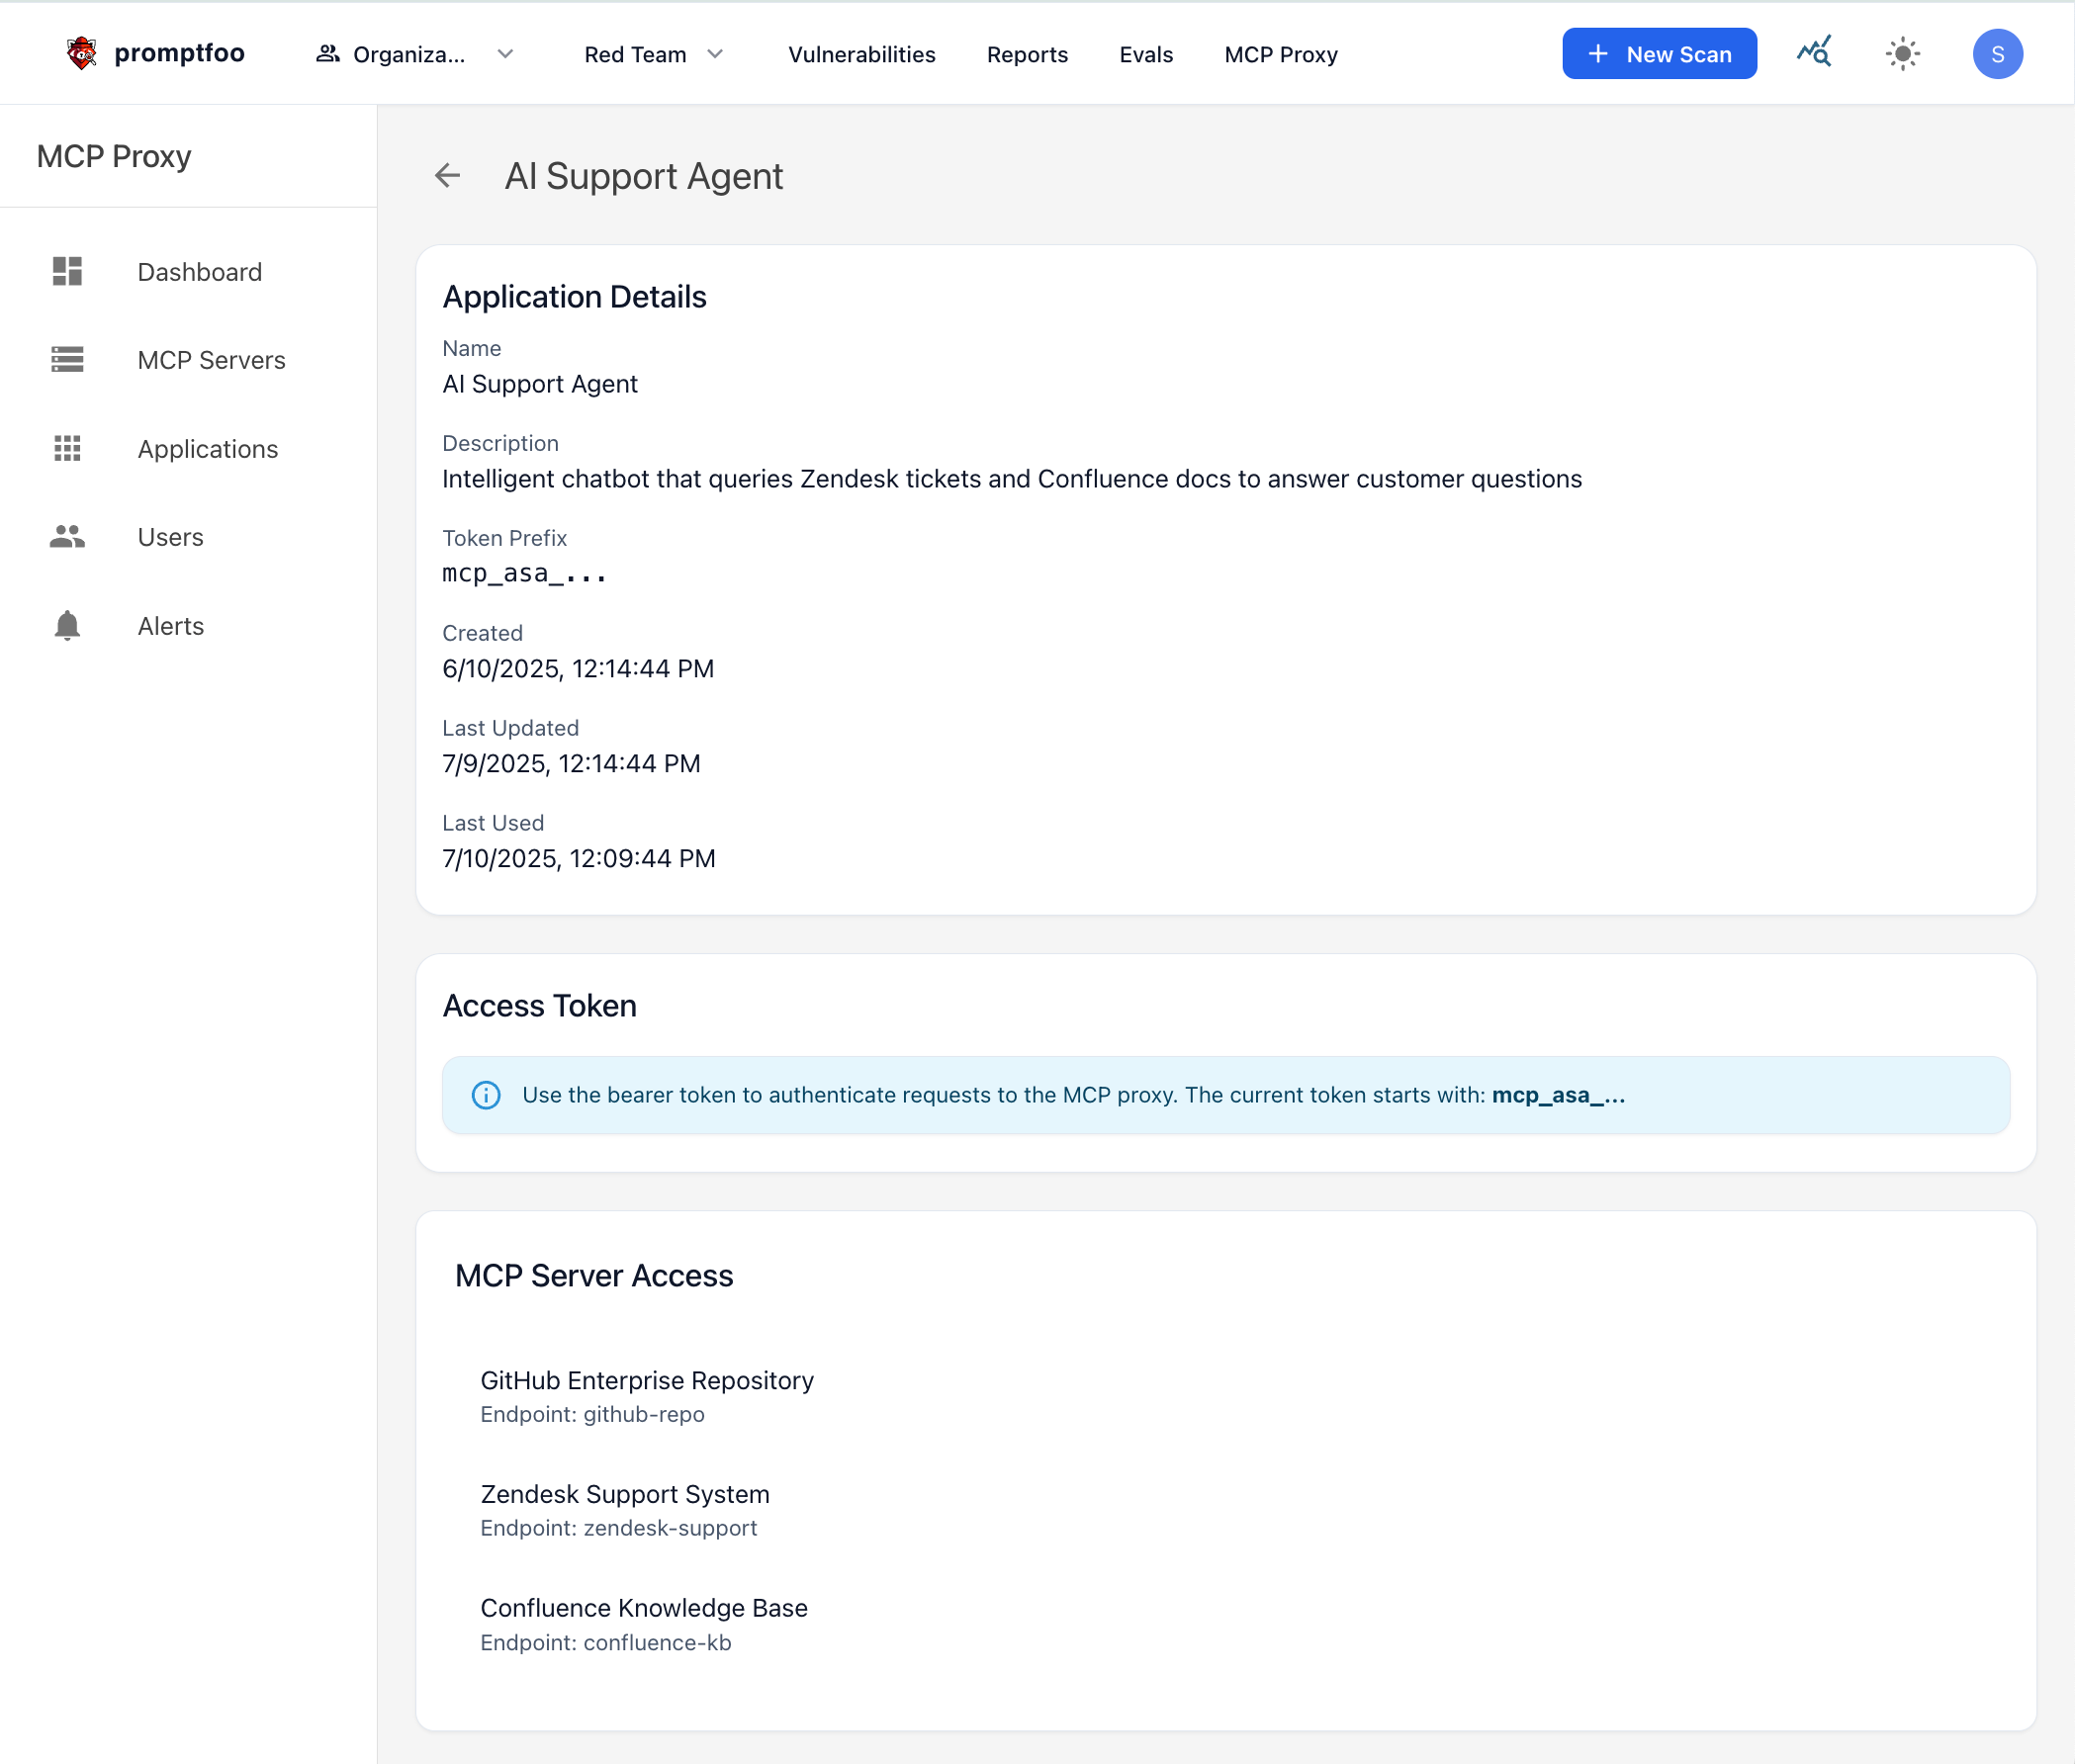Switch to the Vulnerabilities tab
This screenshot has width=2075, height=1764.
click(861, 54)
